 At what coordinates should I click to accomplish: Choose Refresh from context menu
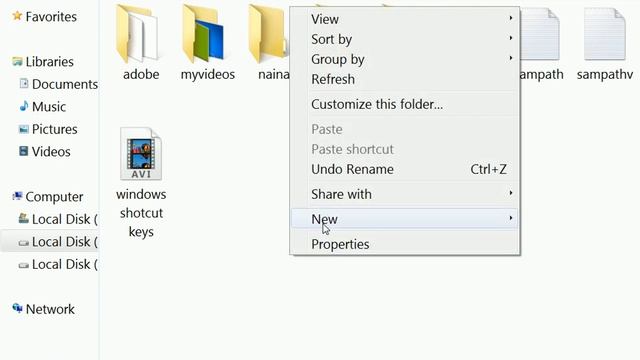coord(404,79)
